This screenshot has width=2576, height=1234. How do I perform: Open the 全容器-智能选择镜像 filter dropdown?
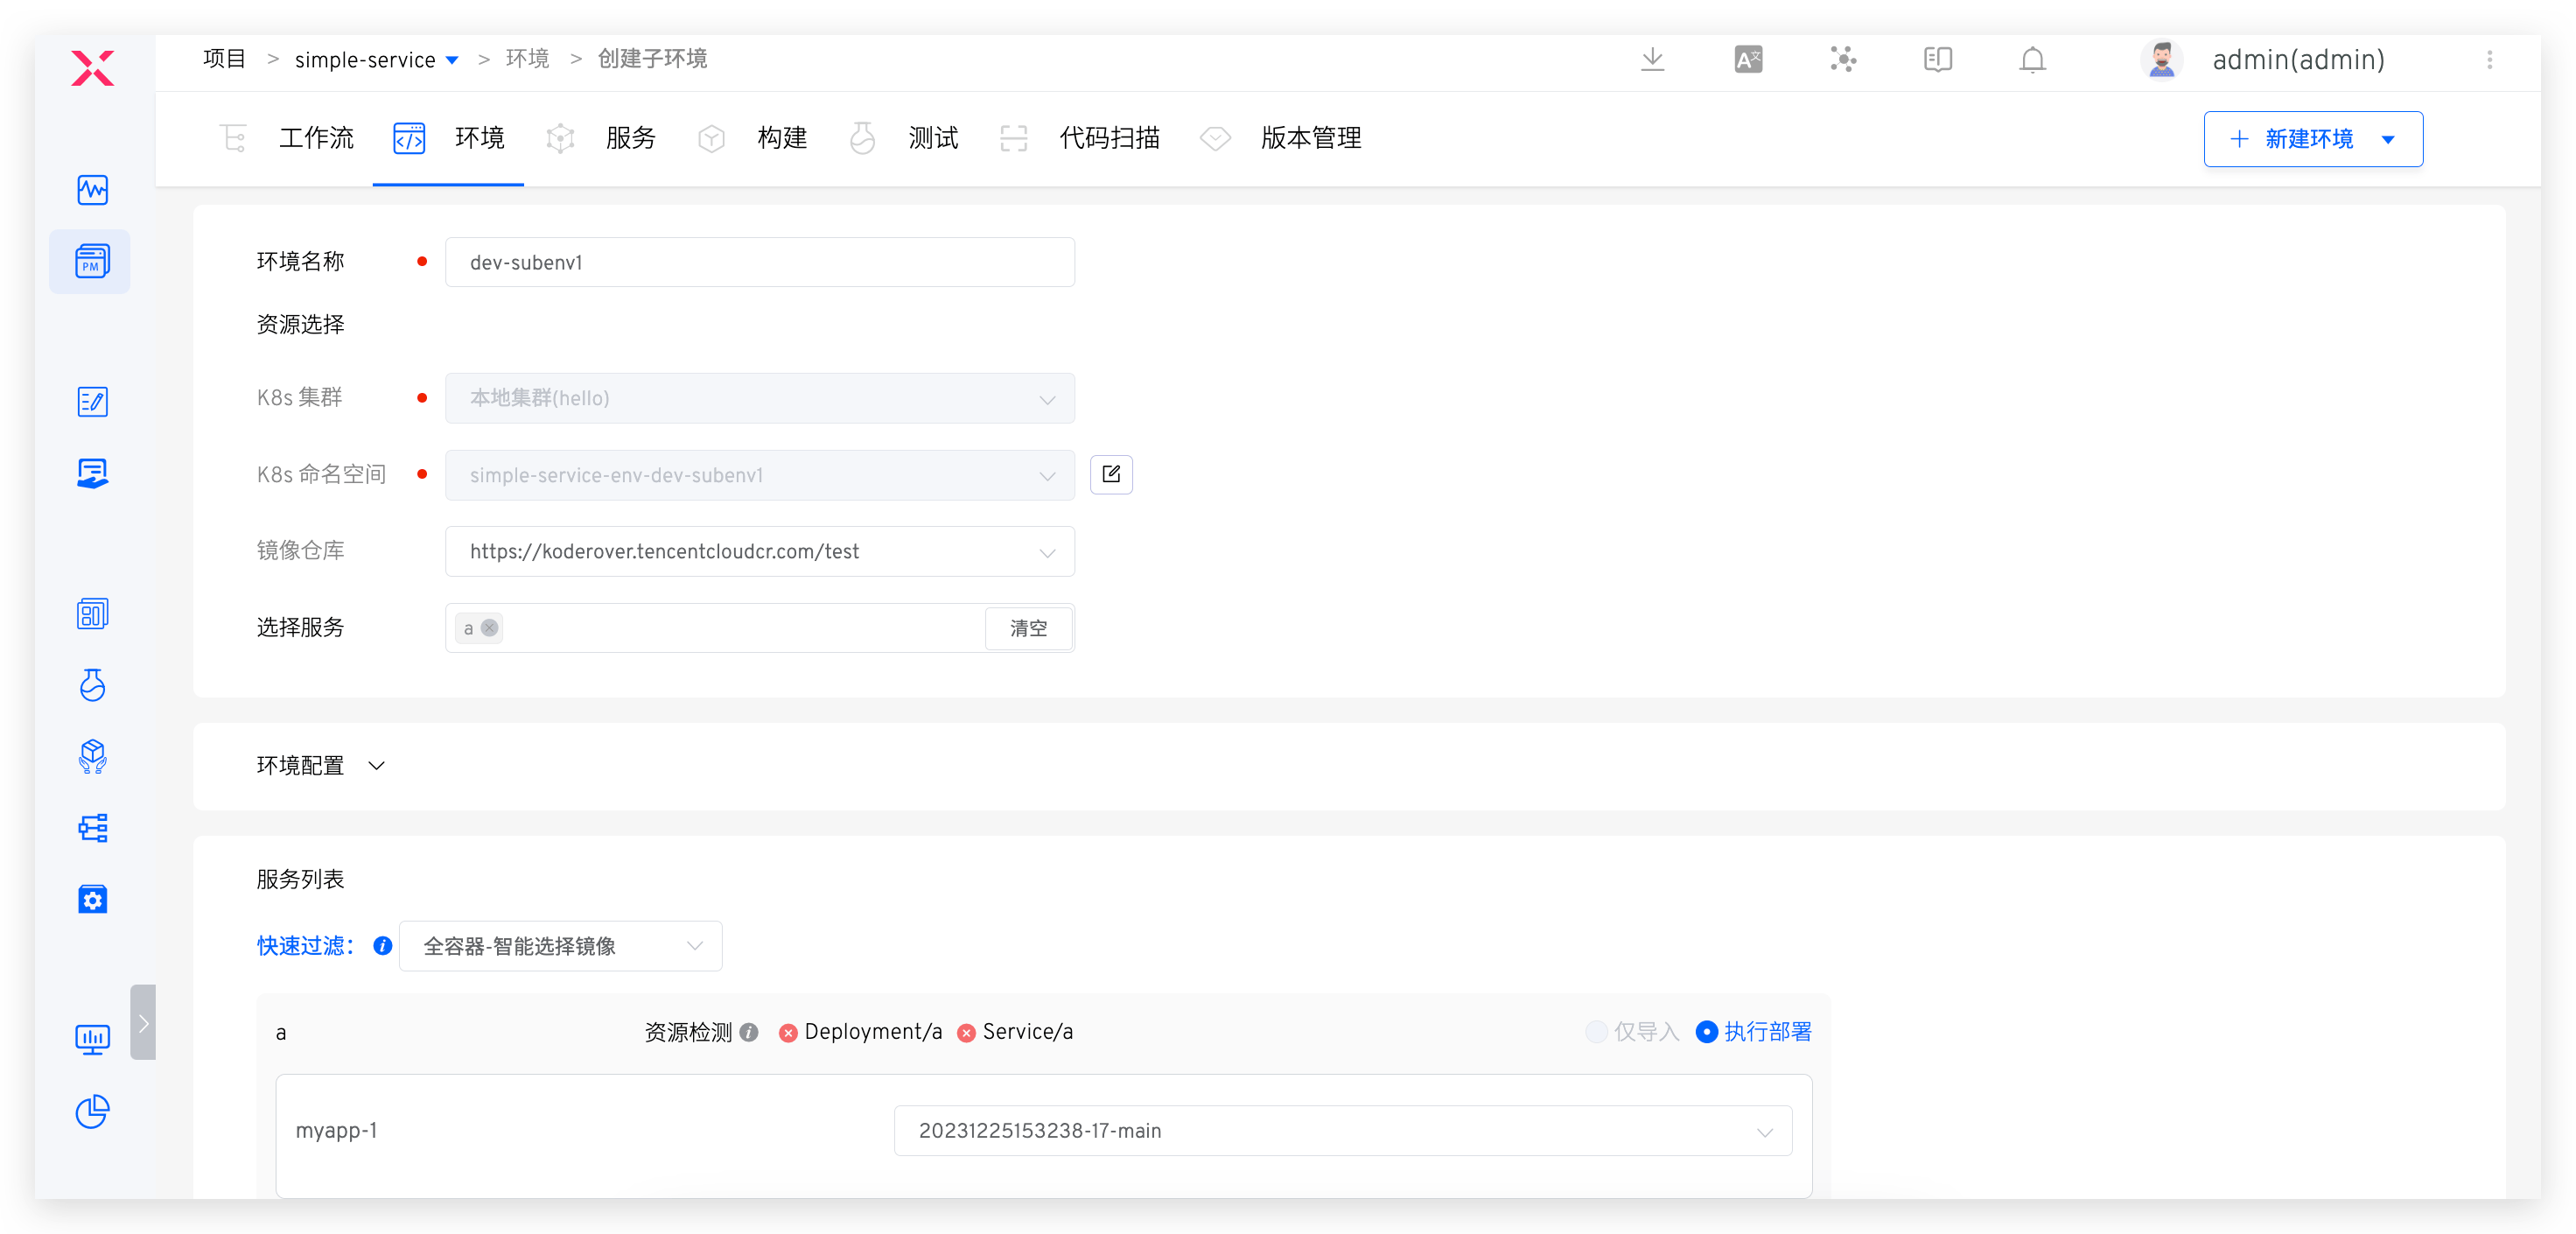tap(560, 946)
